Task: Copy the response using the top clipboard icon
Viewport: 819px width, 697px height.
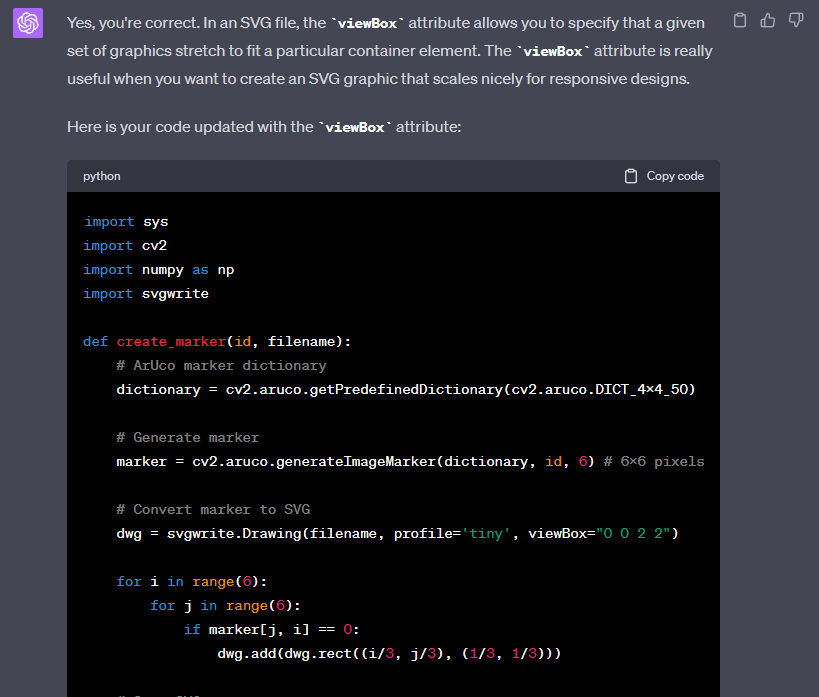Action: pos(739,20)
